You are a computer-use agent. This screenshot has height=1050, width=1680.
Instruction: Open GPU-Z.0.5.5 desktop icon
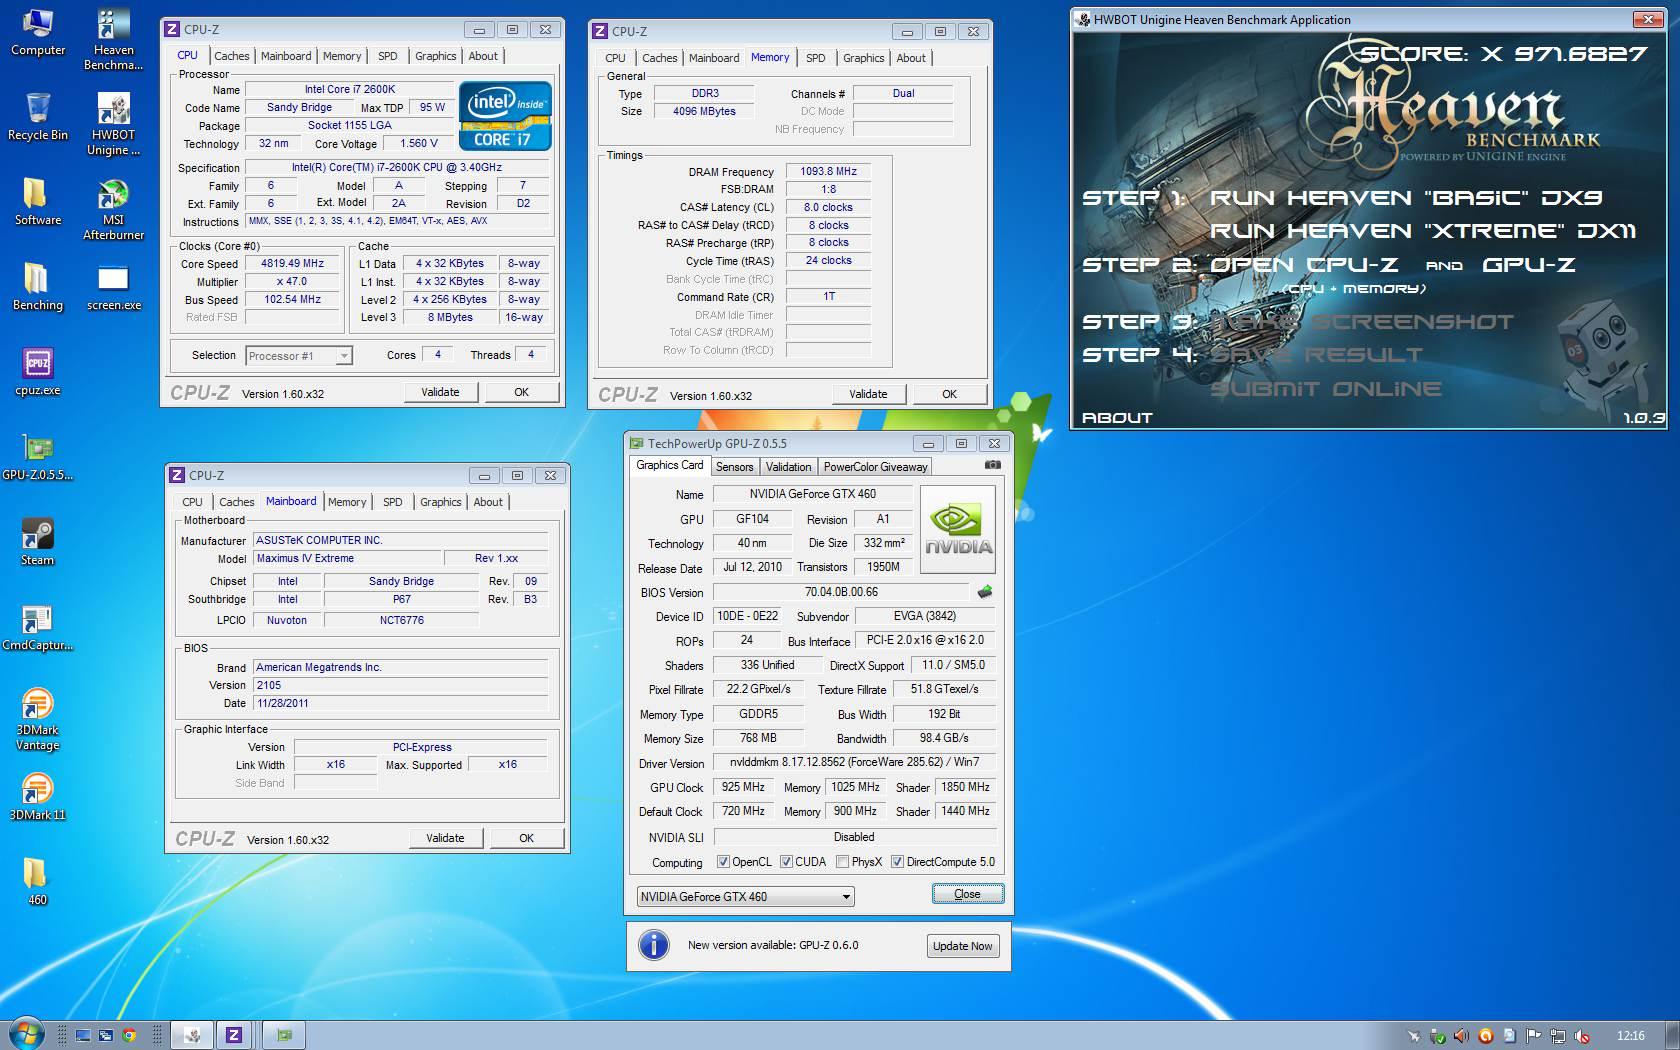[37, 458]
